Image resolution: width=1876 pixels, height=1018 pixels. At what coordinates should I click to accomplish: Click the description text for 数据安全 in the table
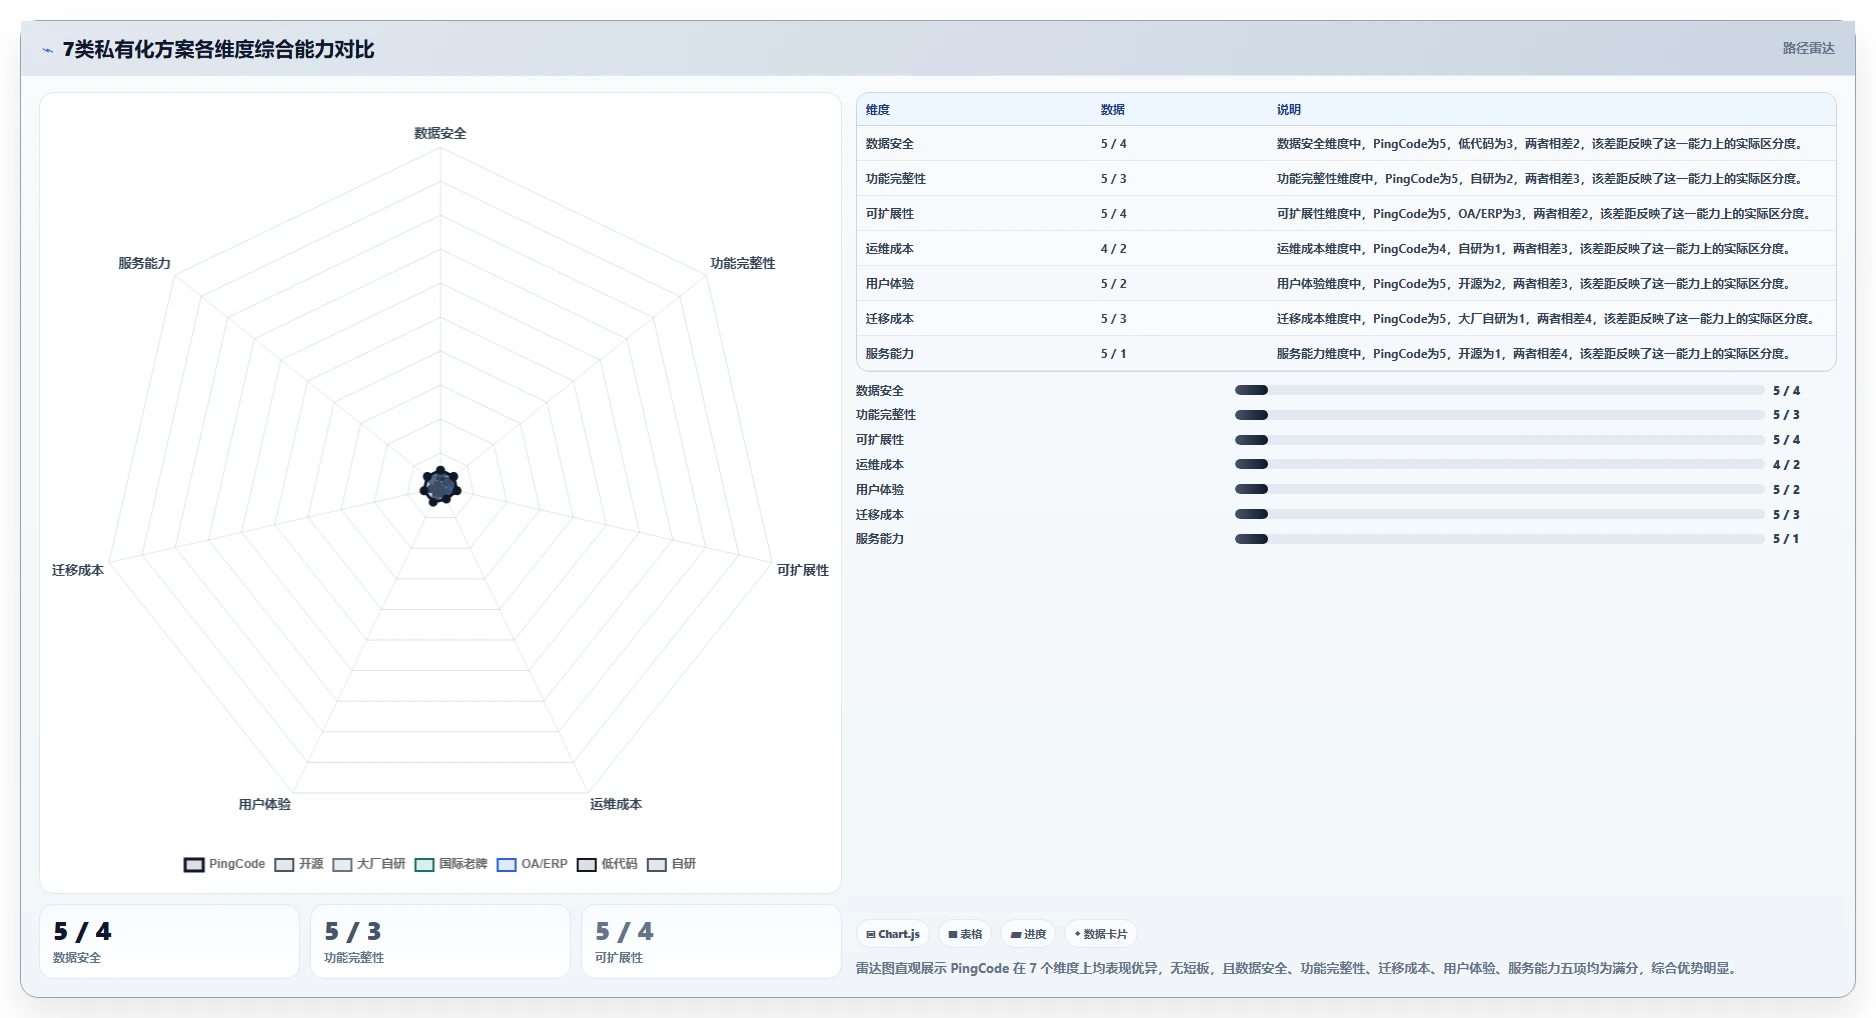(x=1541, y=144)
